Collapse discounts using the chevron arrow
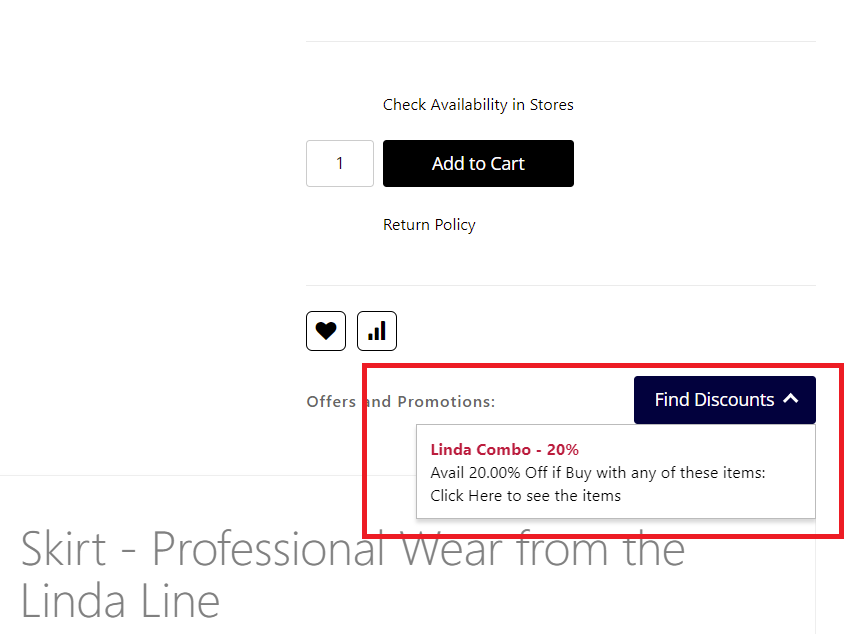The height and width of the screenshot is (637, 857). [791, 399]
